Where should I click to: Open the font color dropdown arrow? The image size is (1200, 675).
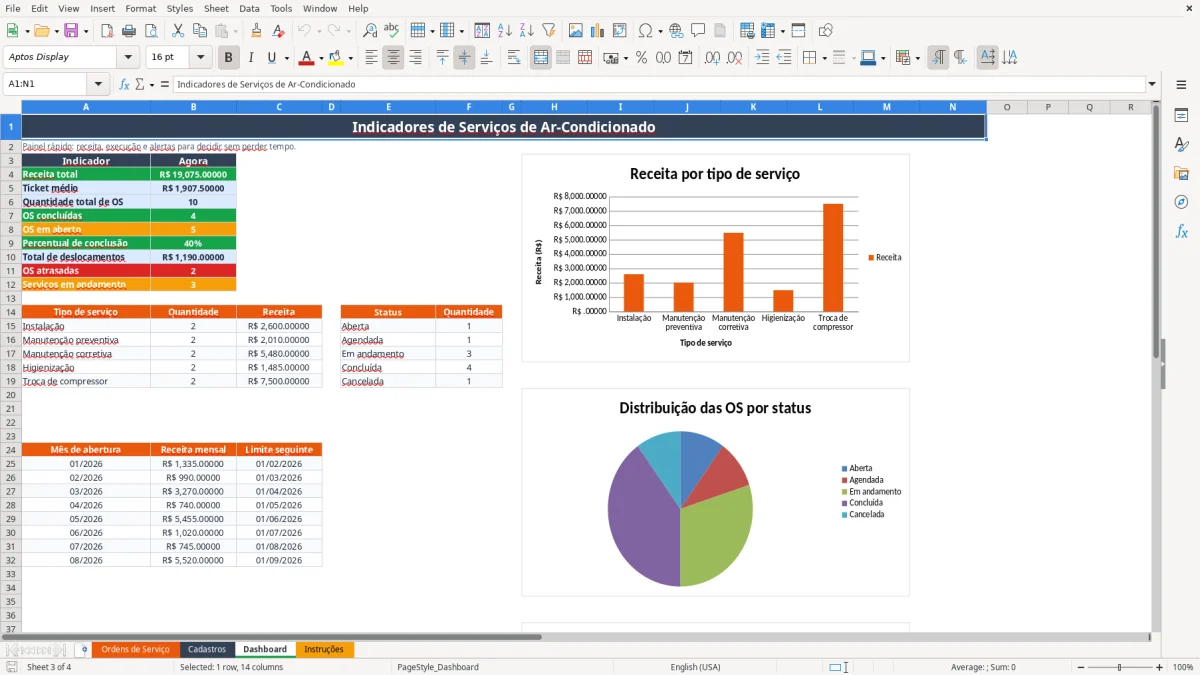[320, 57]
